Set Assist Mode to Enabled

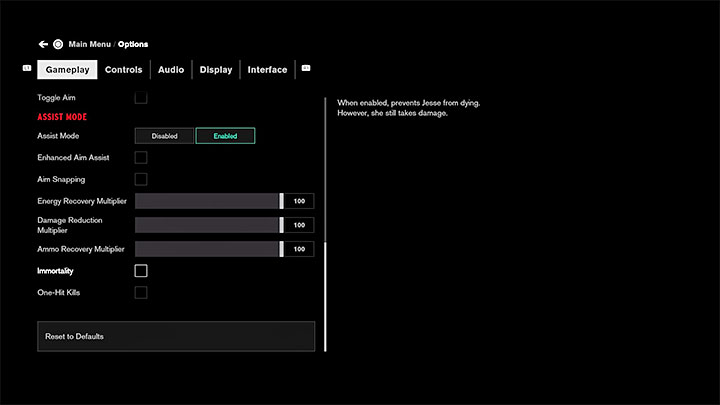click(225, 136)
